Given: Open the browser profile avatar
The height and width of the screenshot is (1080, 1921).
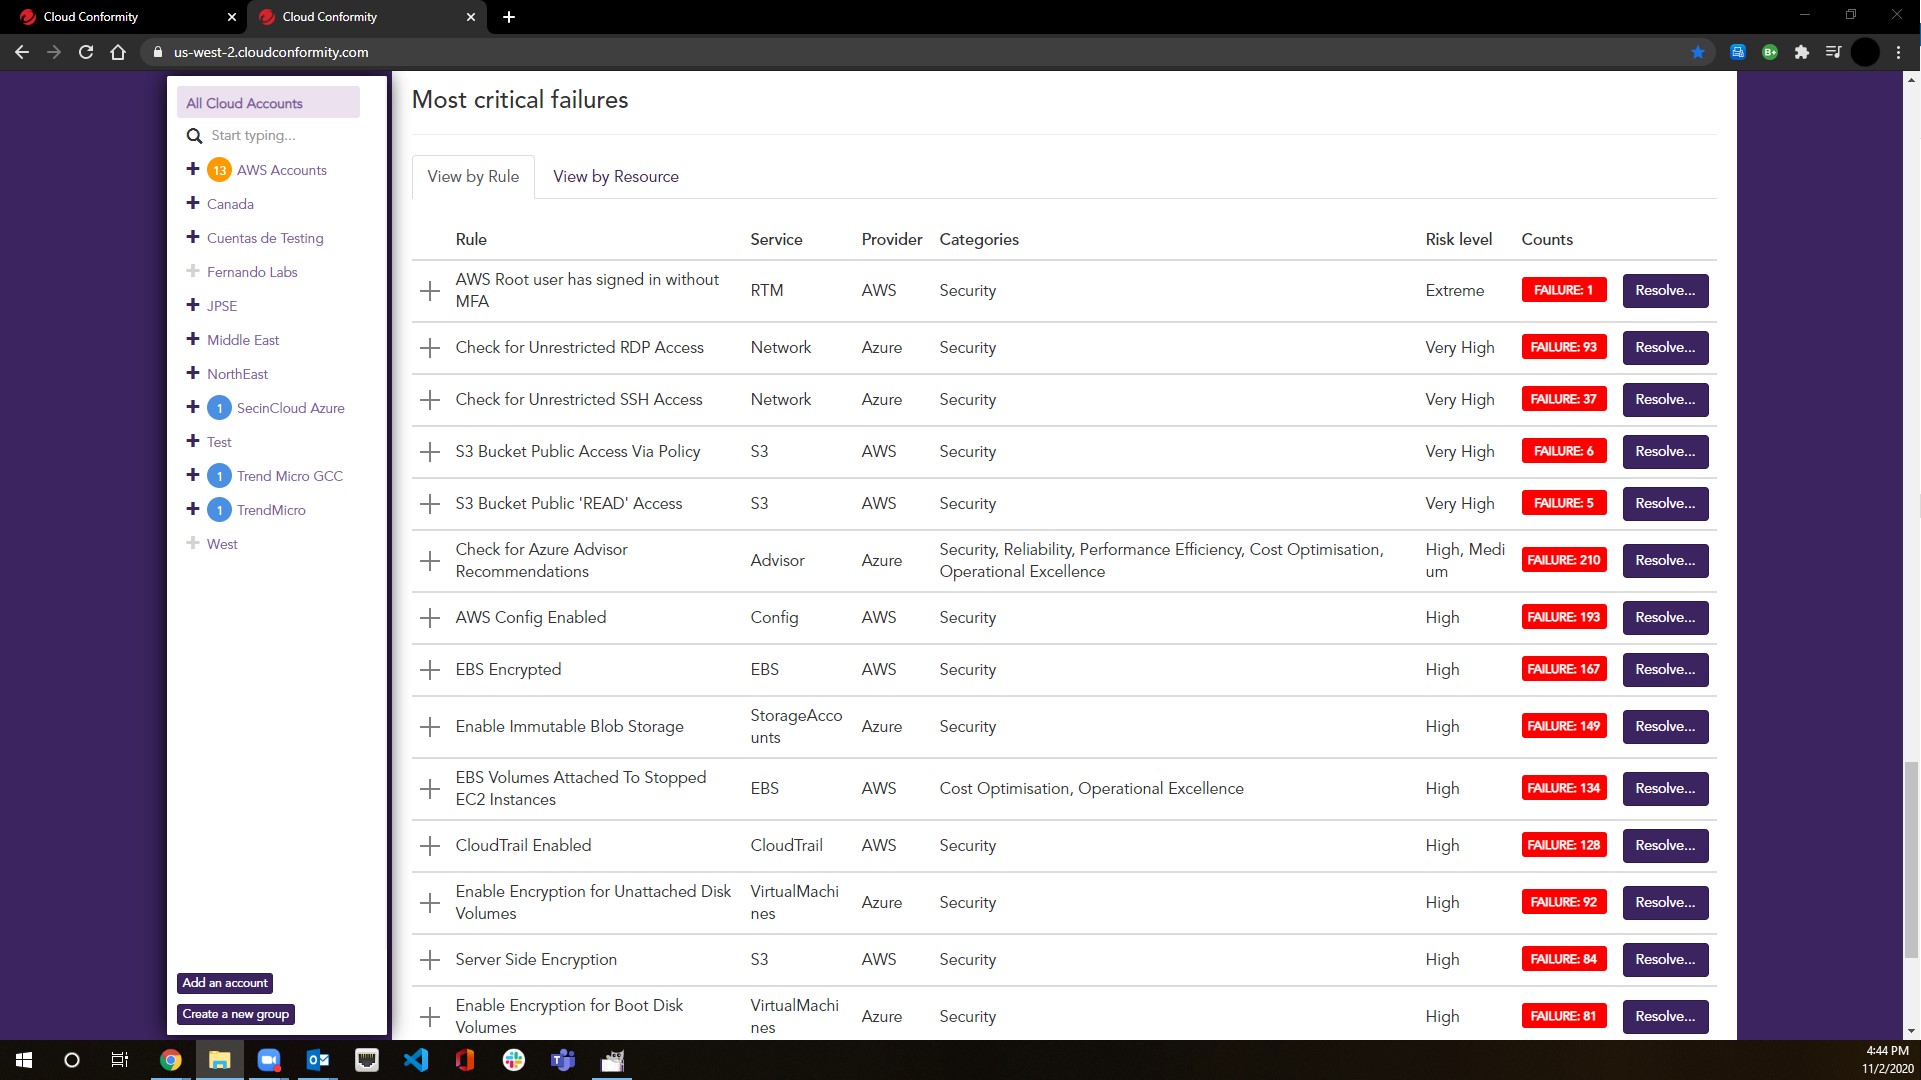Looking at the screenshot, I should pyautogui.click(x=1865, y=52).
